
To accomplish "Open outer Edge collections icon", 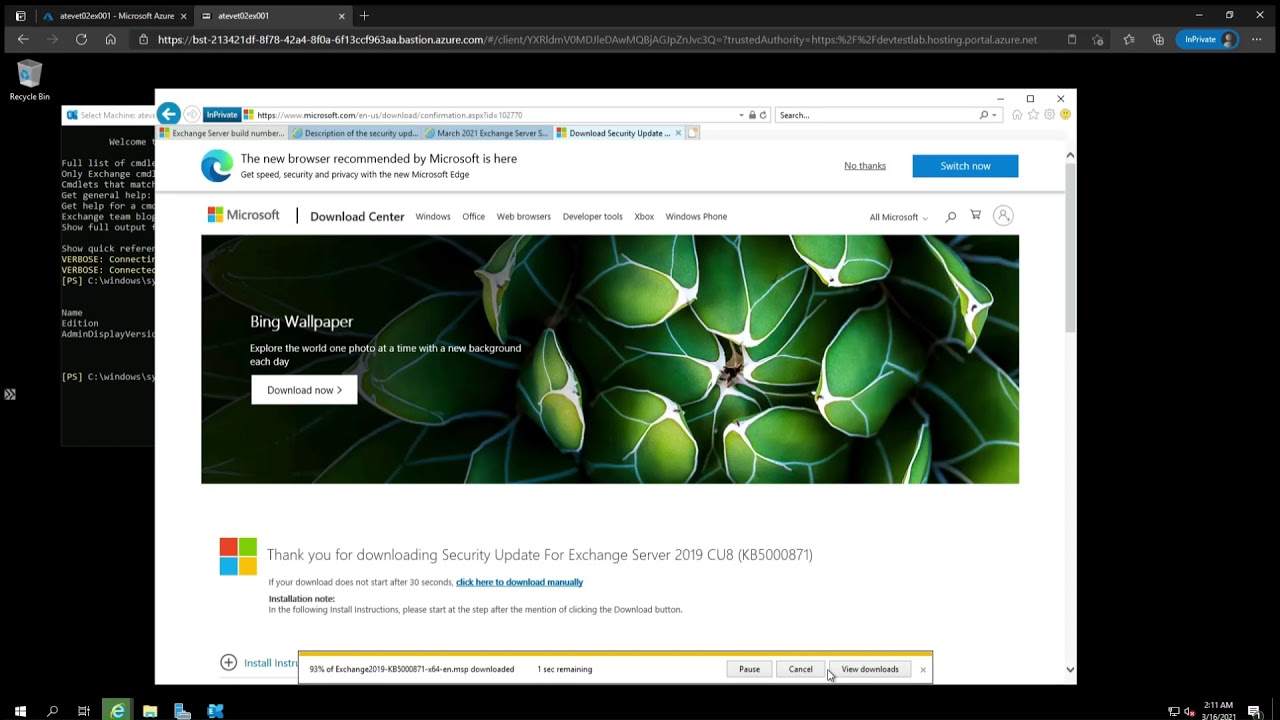I will (1158, 39).
